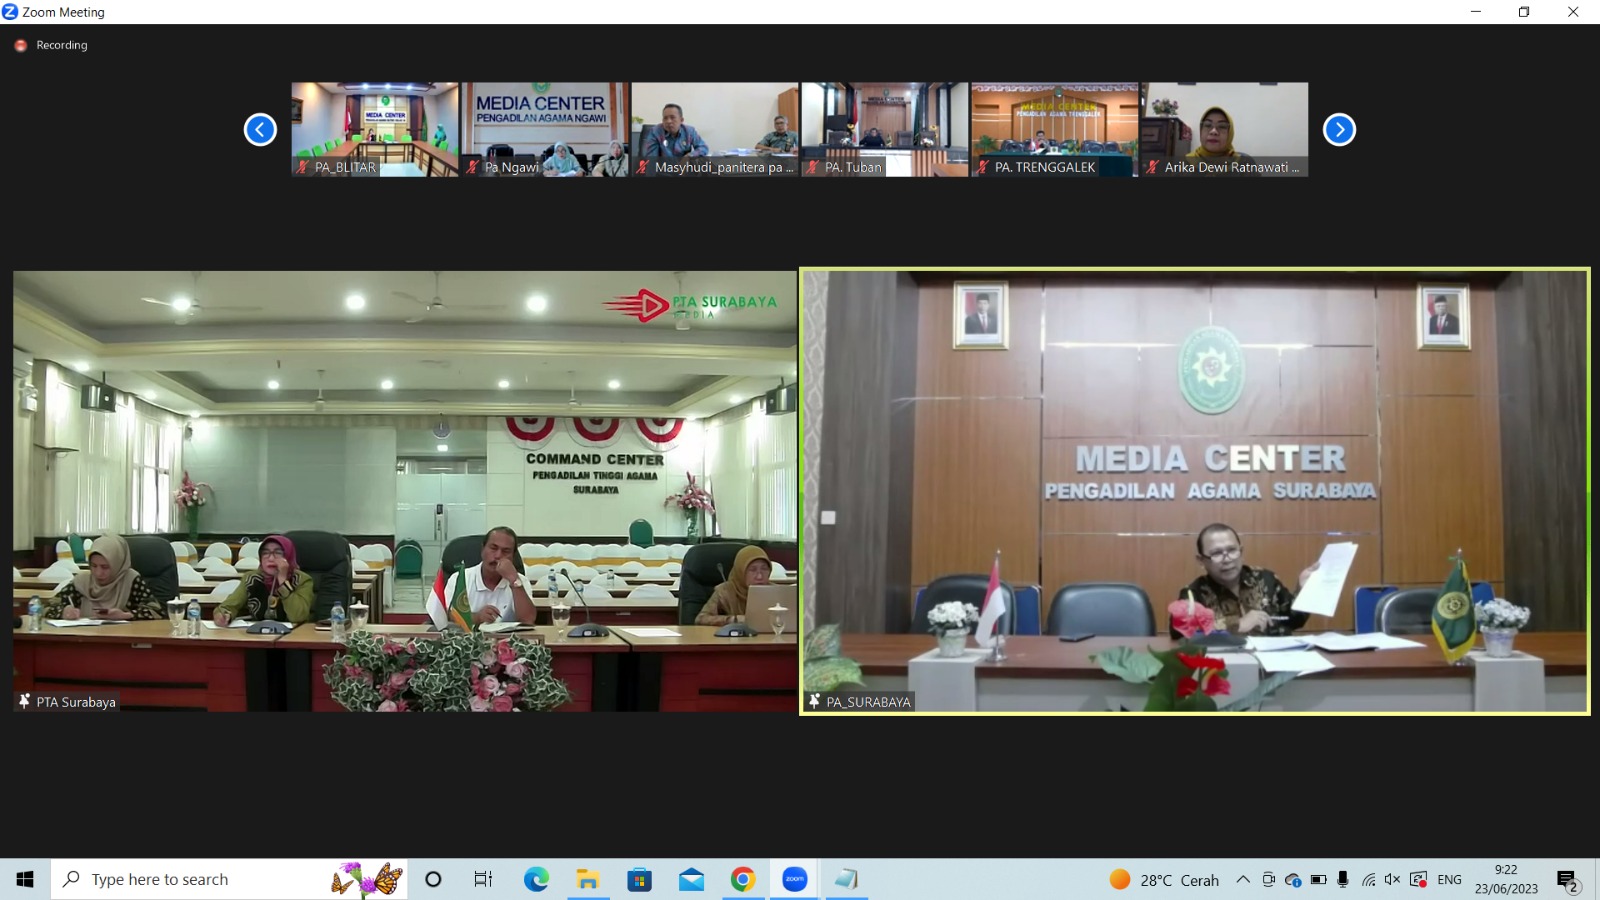The image size is (1600, 900).
Task: Select the Arika Dewi Ratnawati thumbnail
Action: [x=1225, y=129]
